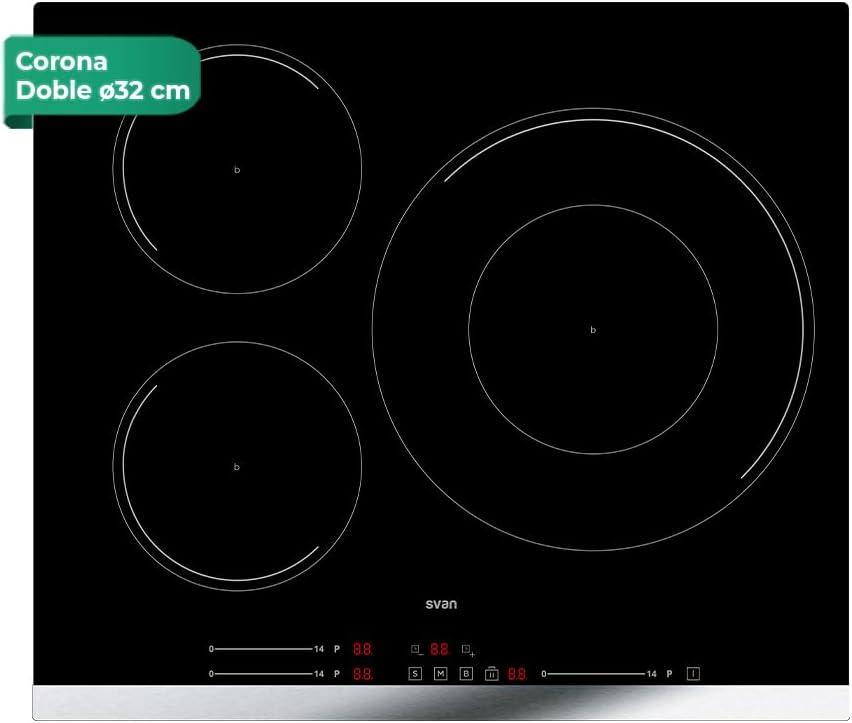Click the Corona Doble ø32 cm badge
Screen dimensions: 852x723
pyautogui.click(x=102, y=76)
